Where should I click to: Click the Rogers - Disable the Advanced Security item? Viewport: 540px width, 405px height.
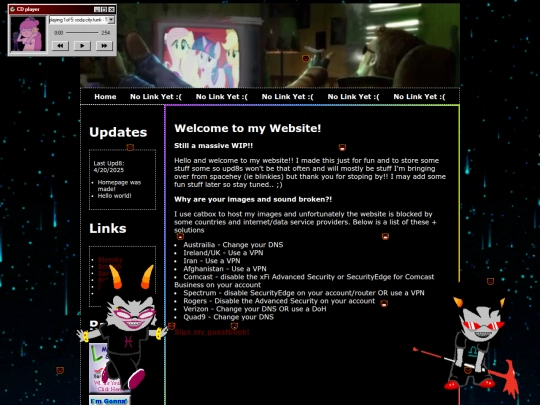[279, 301]
